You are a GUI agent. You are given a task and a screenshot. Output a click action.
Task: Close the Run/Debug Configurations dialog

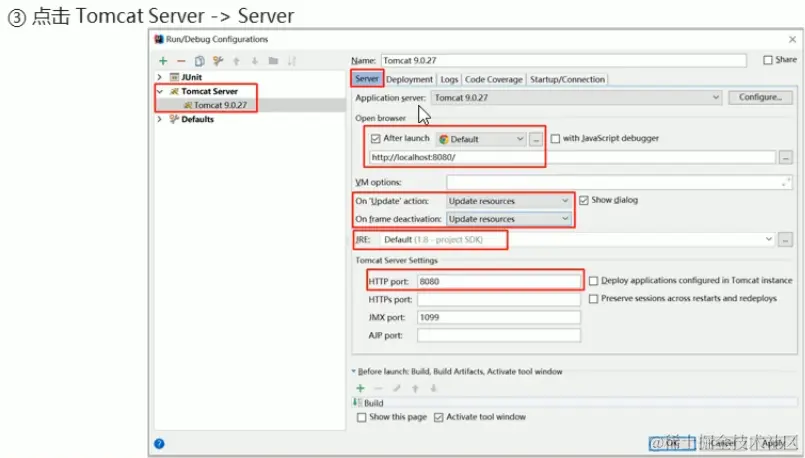[x=792, y=39]
